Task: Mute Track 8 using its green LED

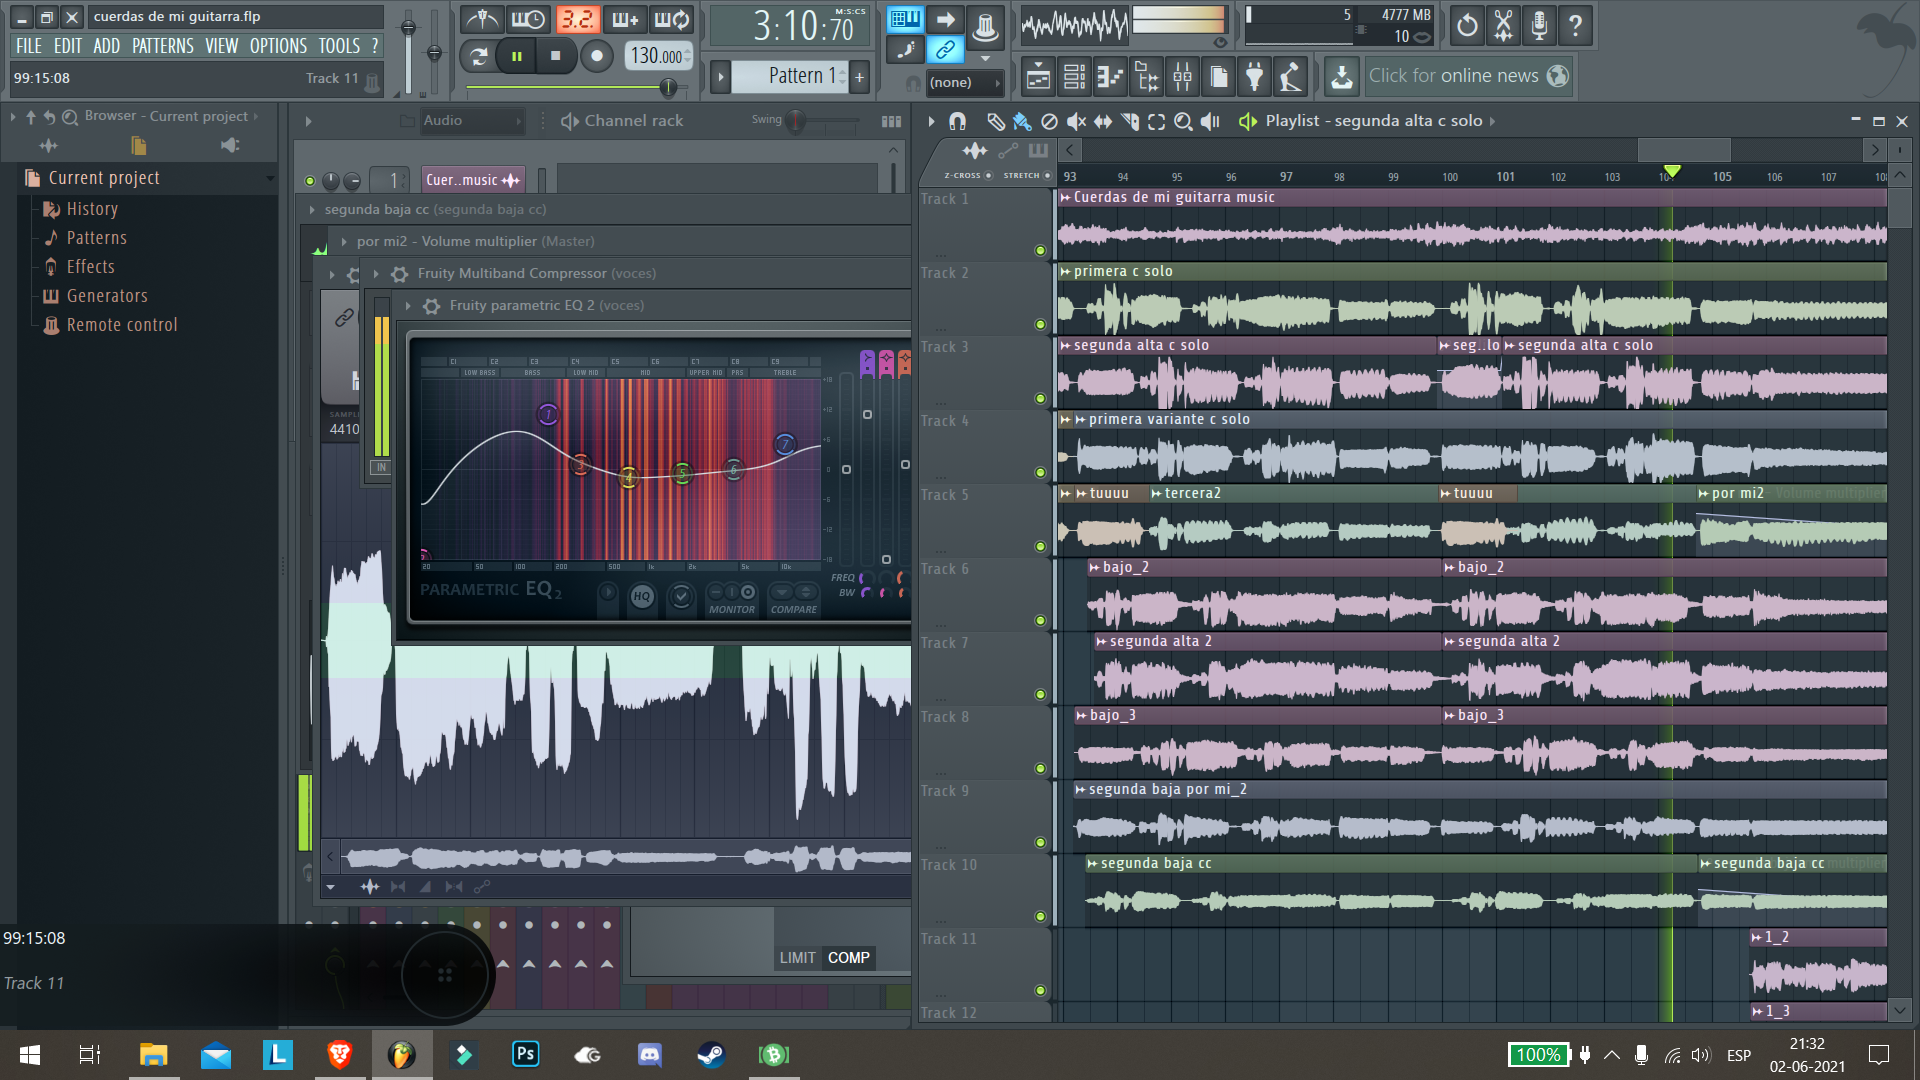Action: [x=1040, y=769]
